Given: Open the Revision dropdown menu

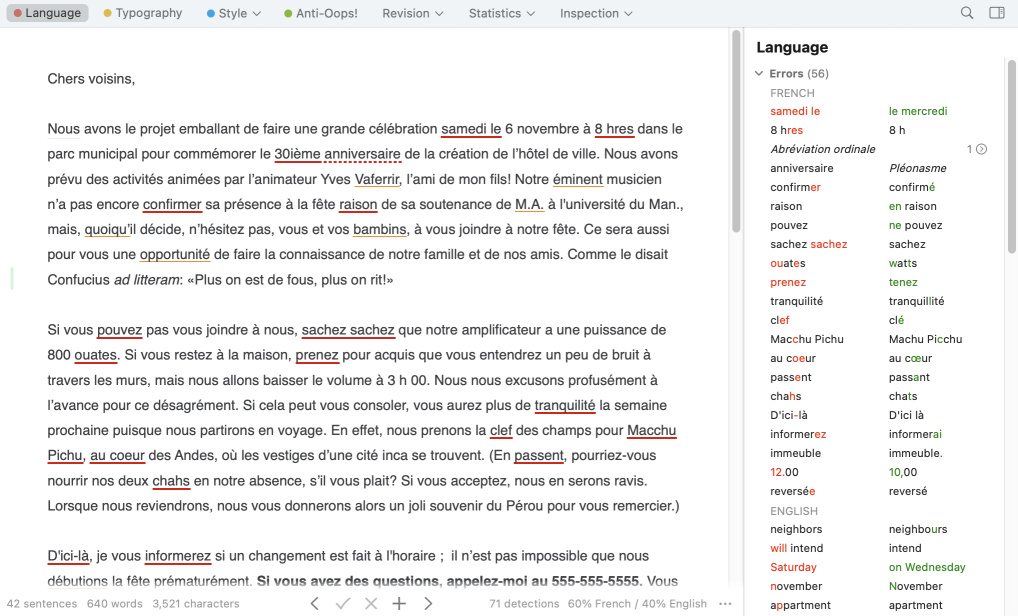Looking at the screenshot, I should tap(413, 13).
